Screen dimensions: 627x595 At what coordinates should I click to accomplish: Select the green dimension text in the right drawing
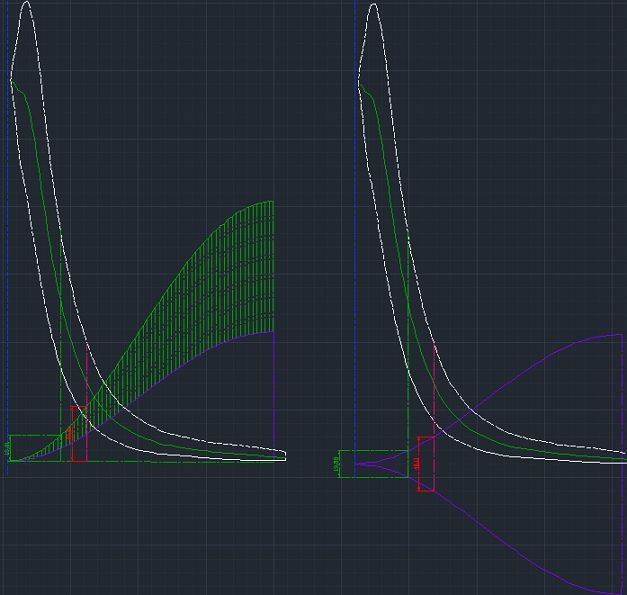336,464
